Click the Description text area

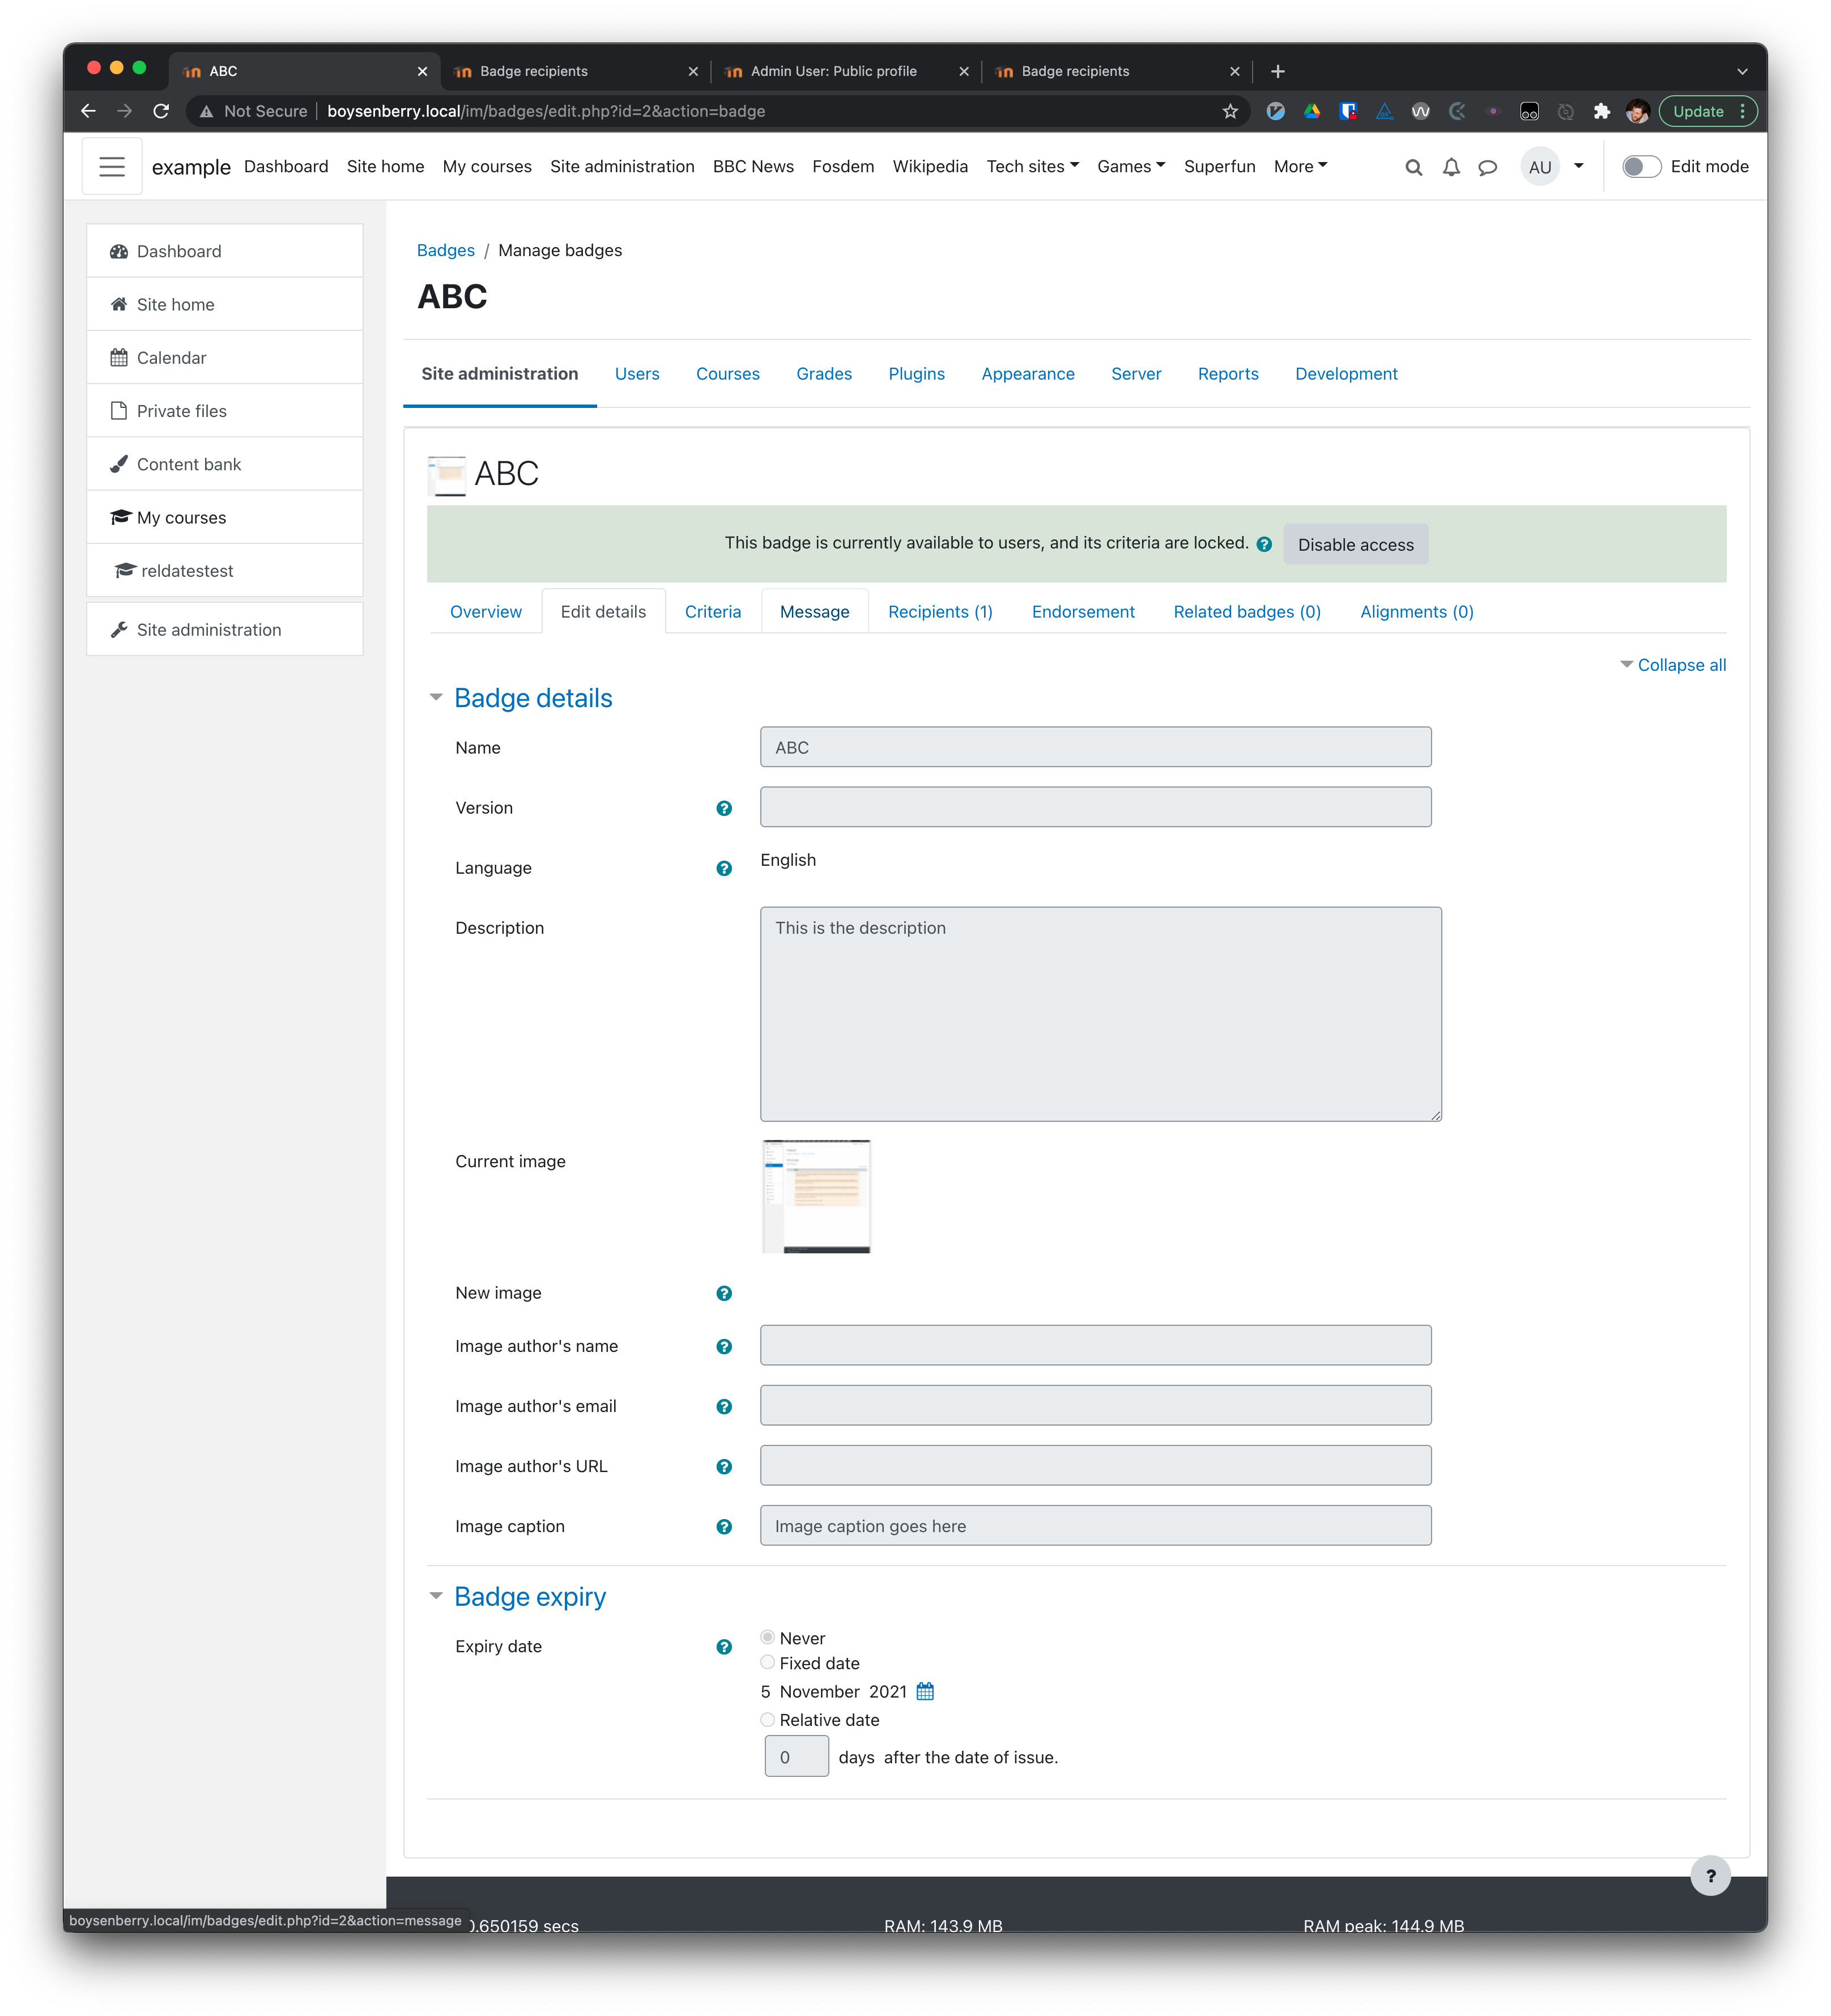[1100, 1014]
